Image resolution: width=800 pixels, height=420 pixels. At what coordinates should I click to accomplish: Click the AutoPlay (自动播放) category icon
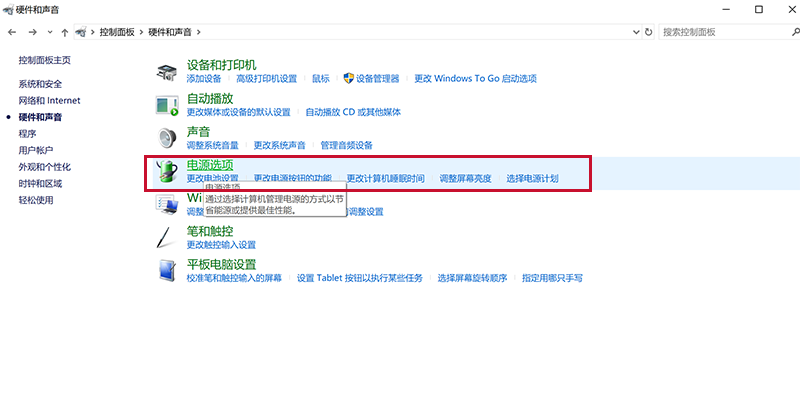click(167, 106)
